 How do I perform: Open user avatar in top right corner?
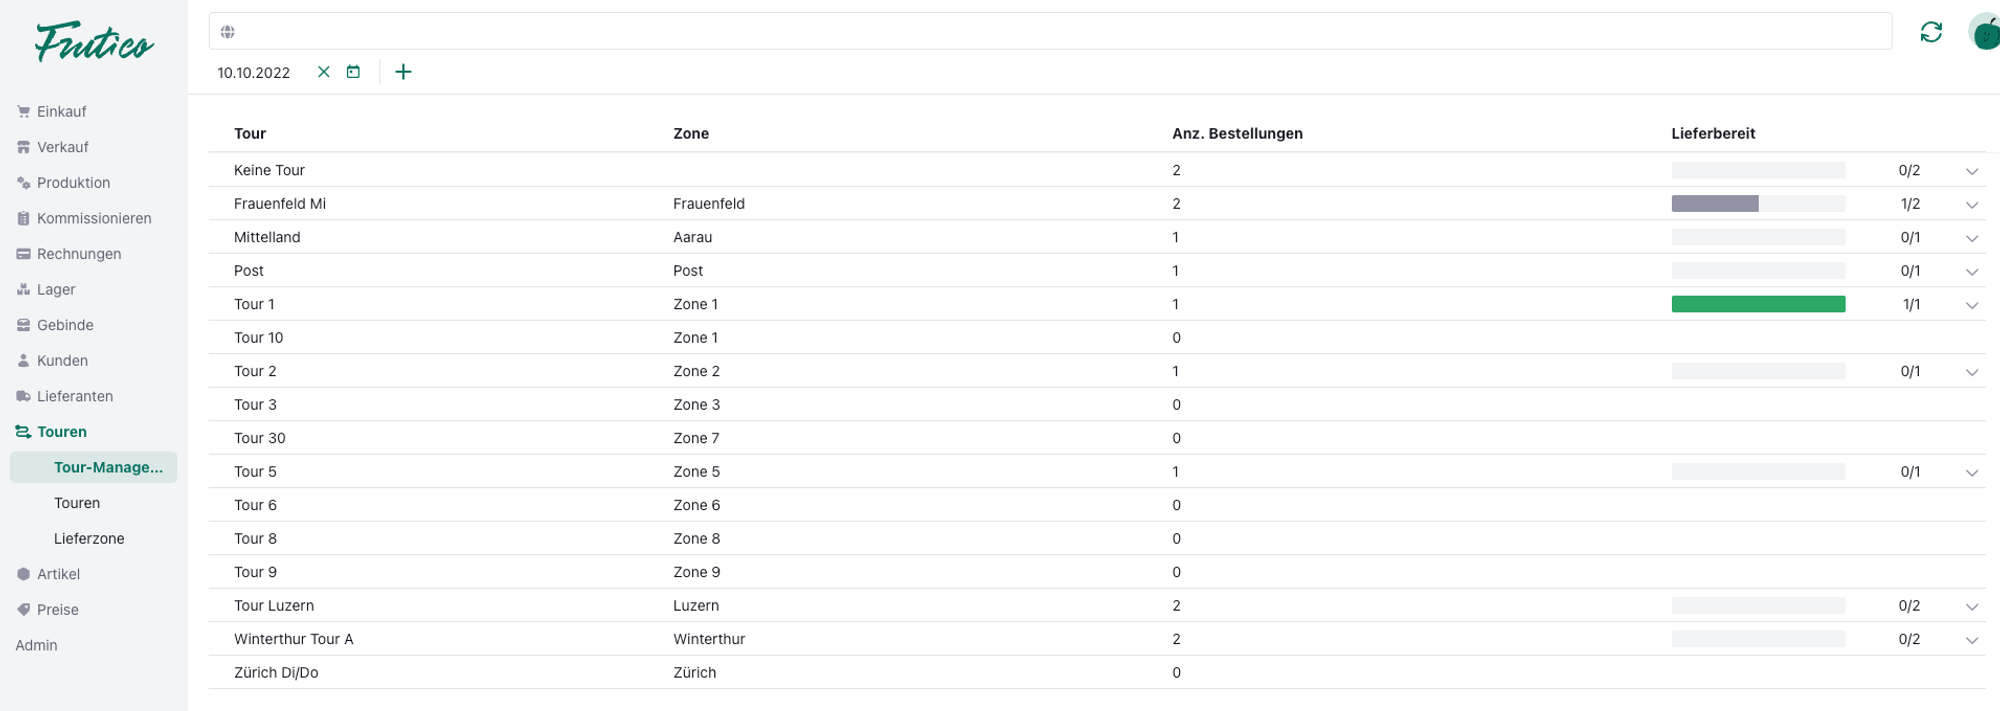(x=1985, y=32)
